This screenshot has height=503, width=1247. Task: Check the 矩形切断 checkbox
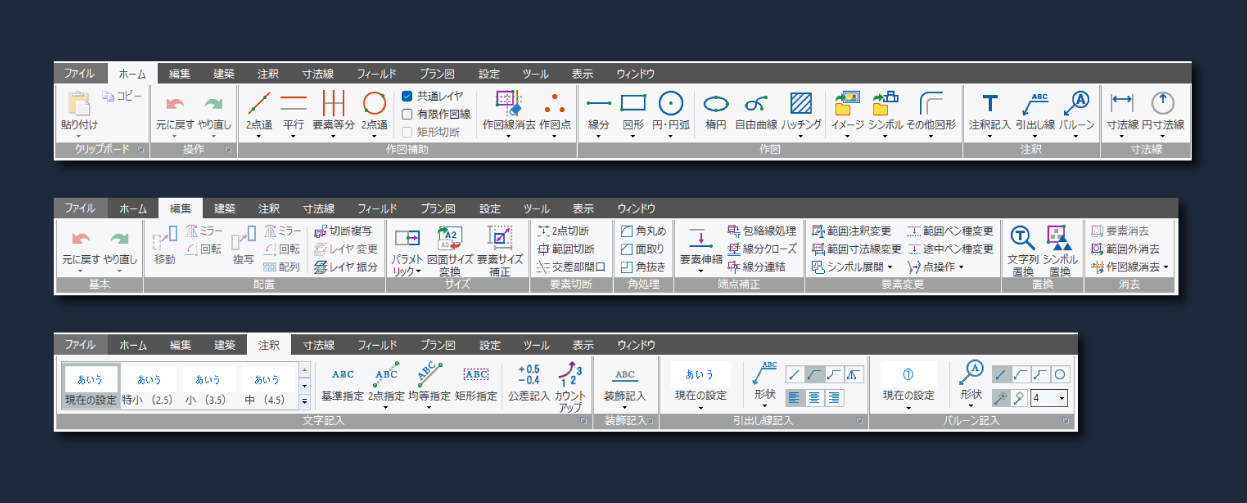point(407,131)
